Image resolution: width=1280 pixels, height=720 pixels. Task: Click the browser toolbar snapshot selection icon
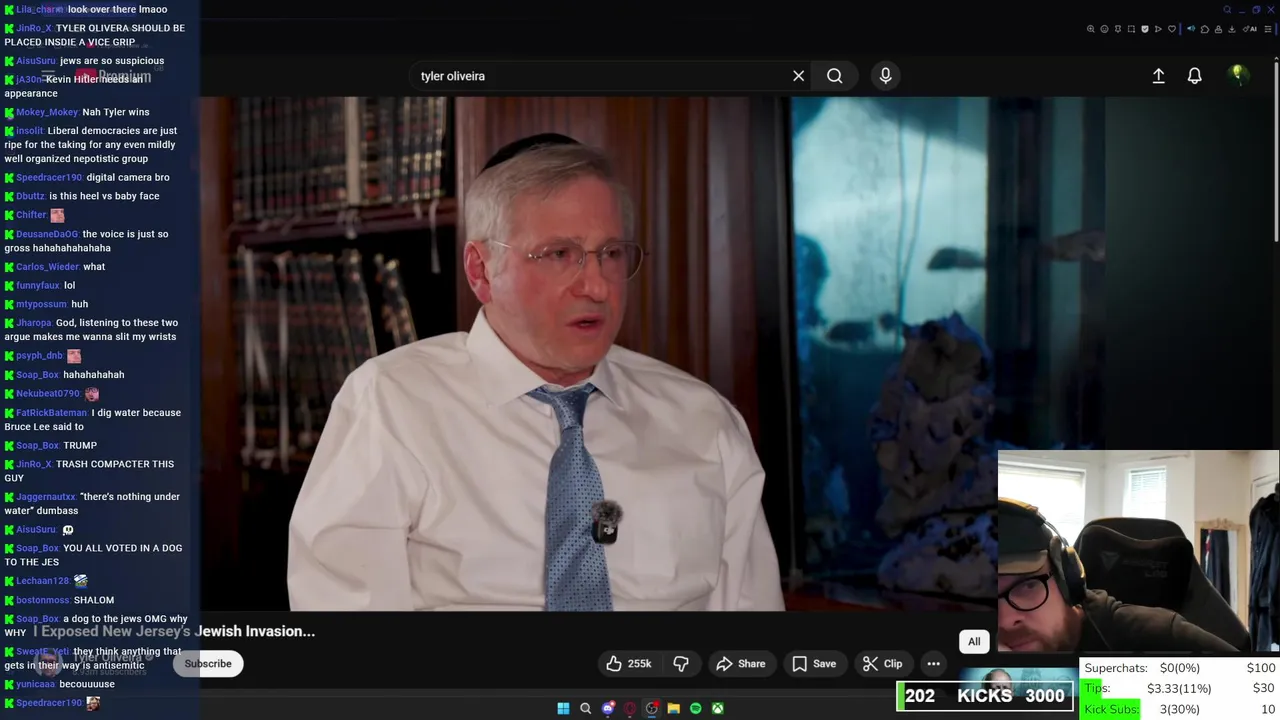(1131, 29)
